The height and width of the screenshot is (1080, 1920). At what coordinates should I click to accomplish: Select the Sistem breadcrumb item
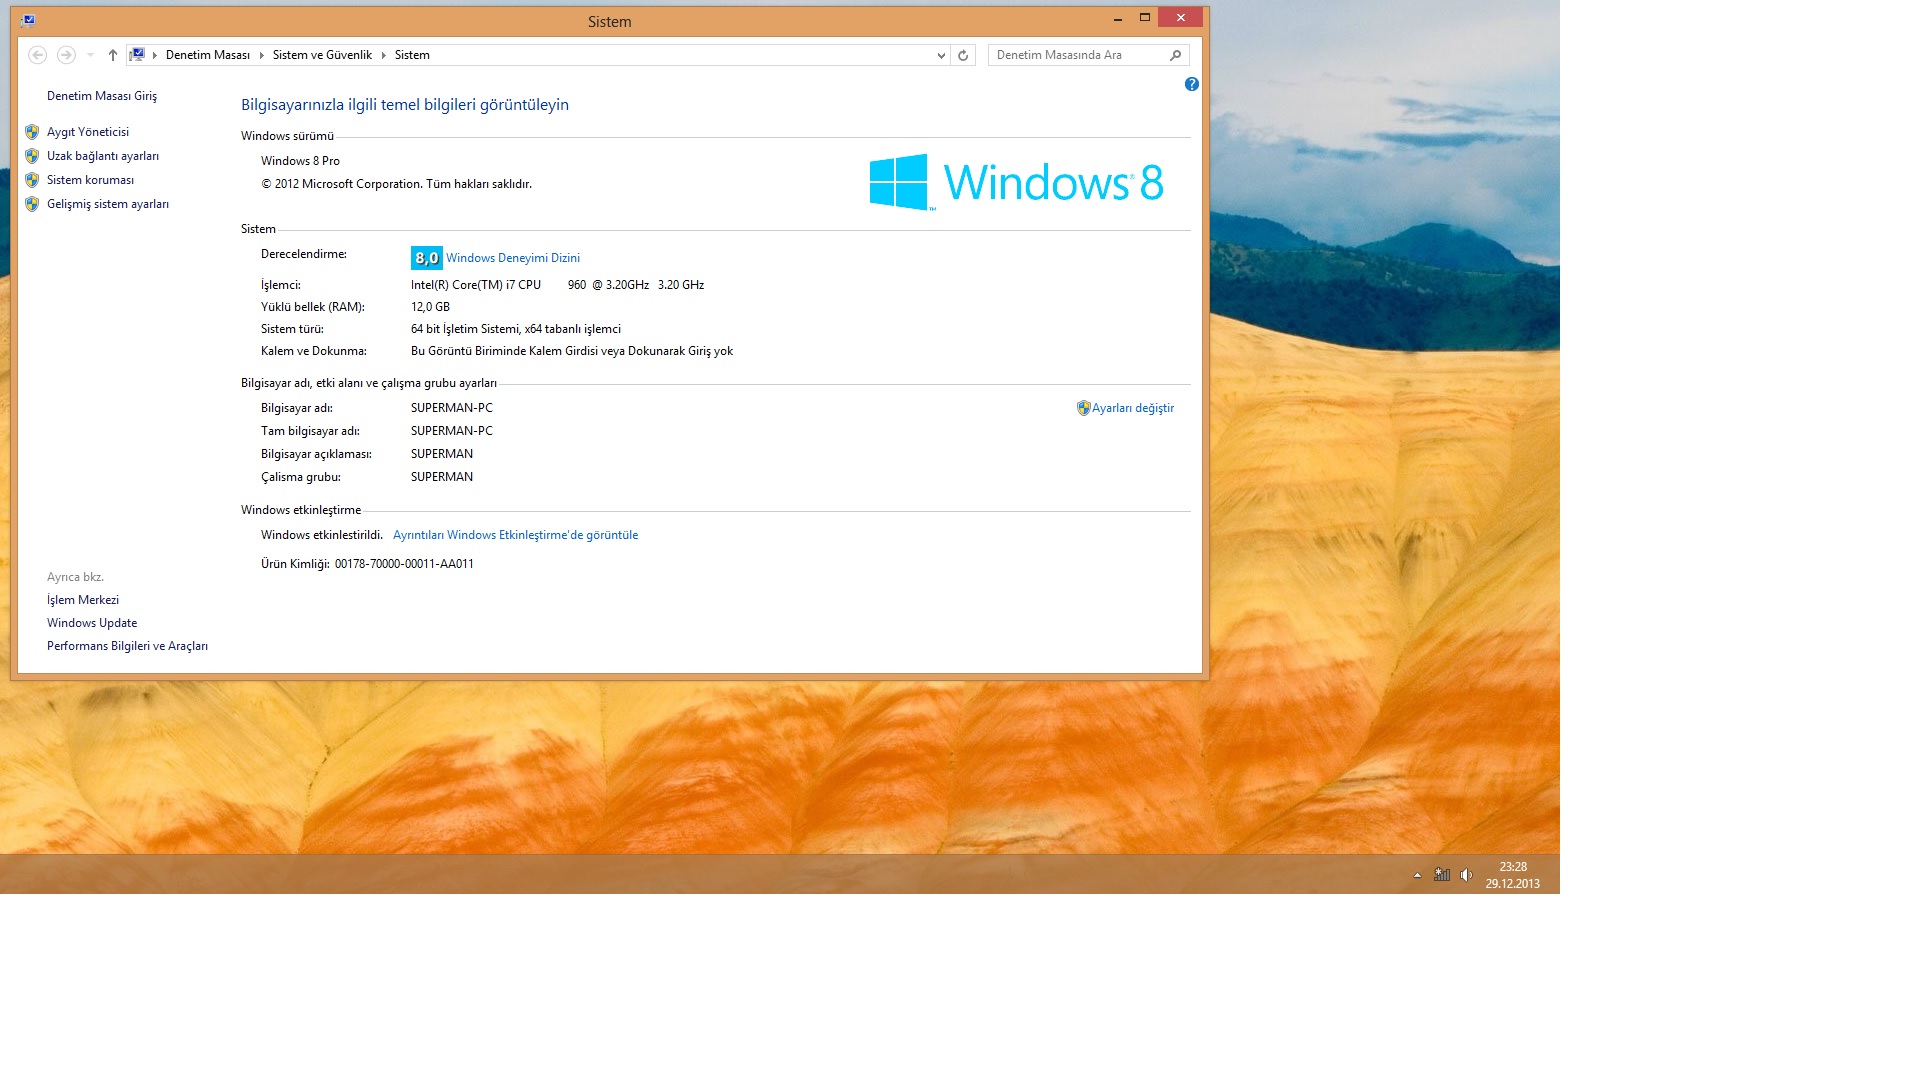pos(412,55)
